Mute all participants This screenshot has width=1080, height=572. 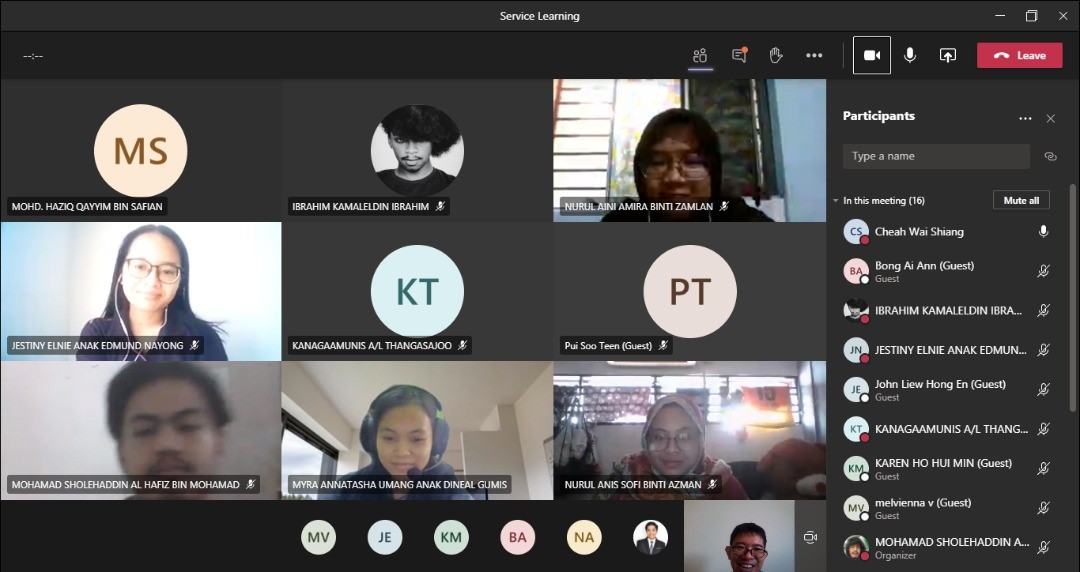pos(1021,201)
